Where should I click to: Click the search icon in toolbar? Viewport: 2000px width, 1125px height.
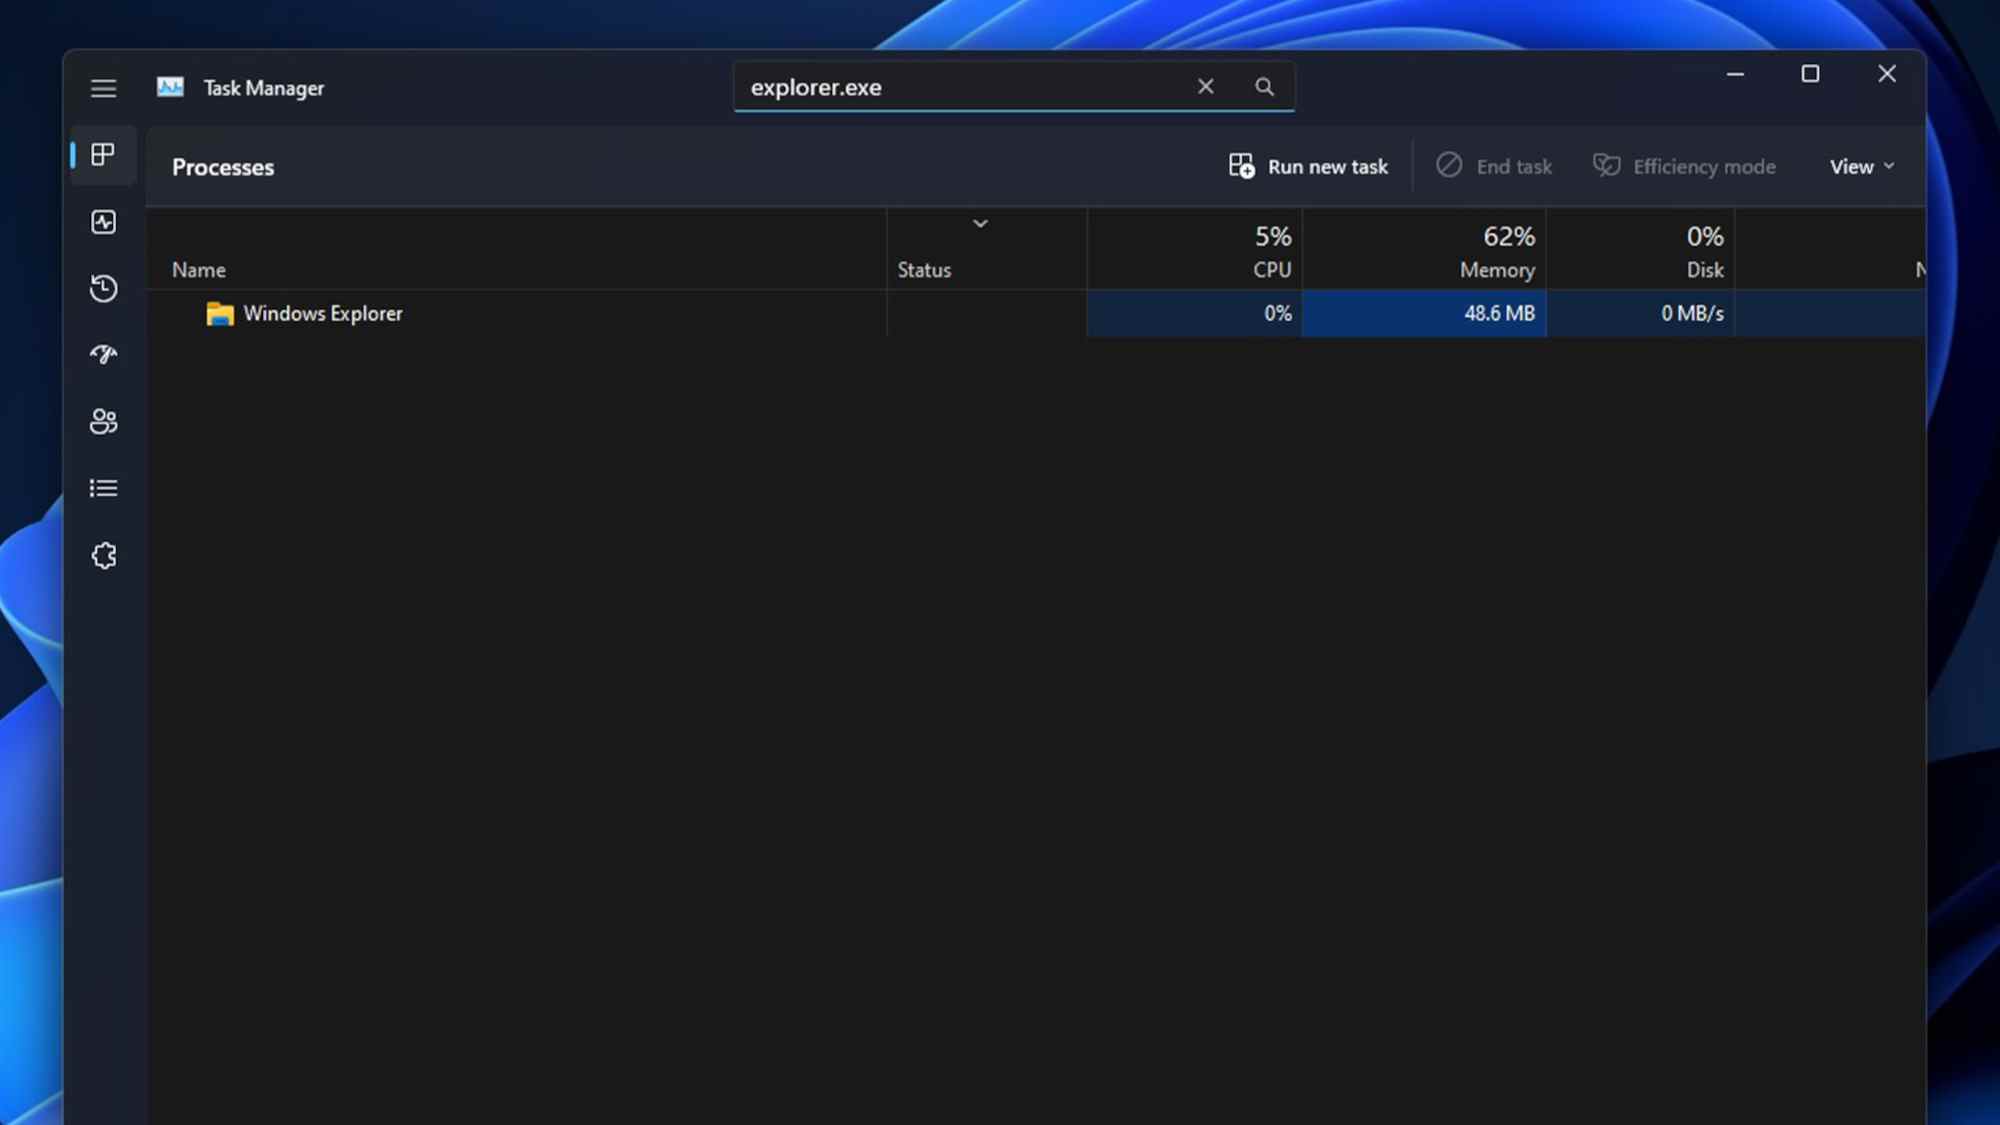[1264, 85]
